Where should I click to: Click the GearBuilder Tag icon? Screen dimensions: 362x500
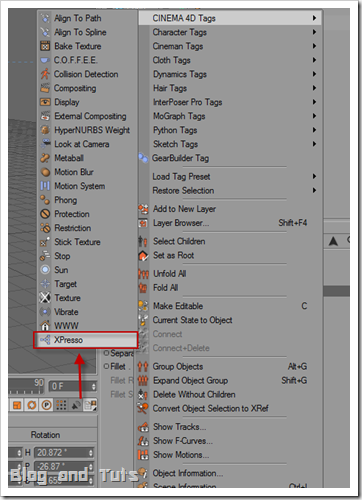(x=143, y=158)
